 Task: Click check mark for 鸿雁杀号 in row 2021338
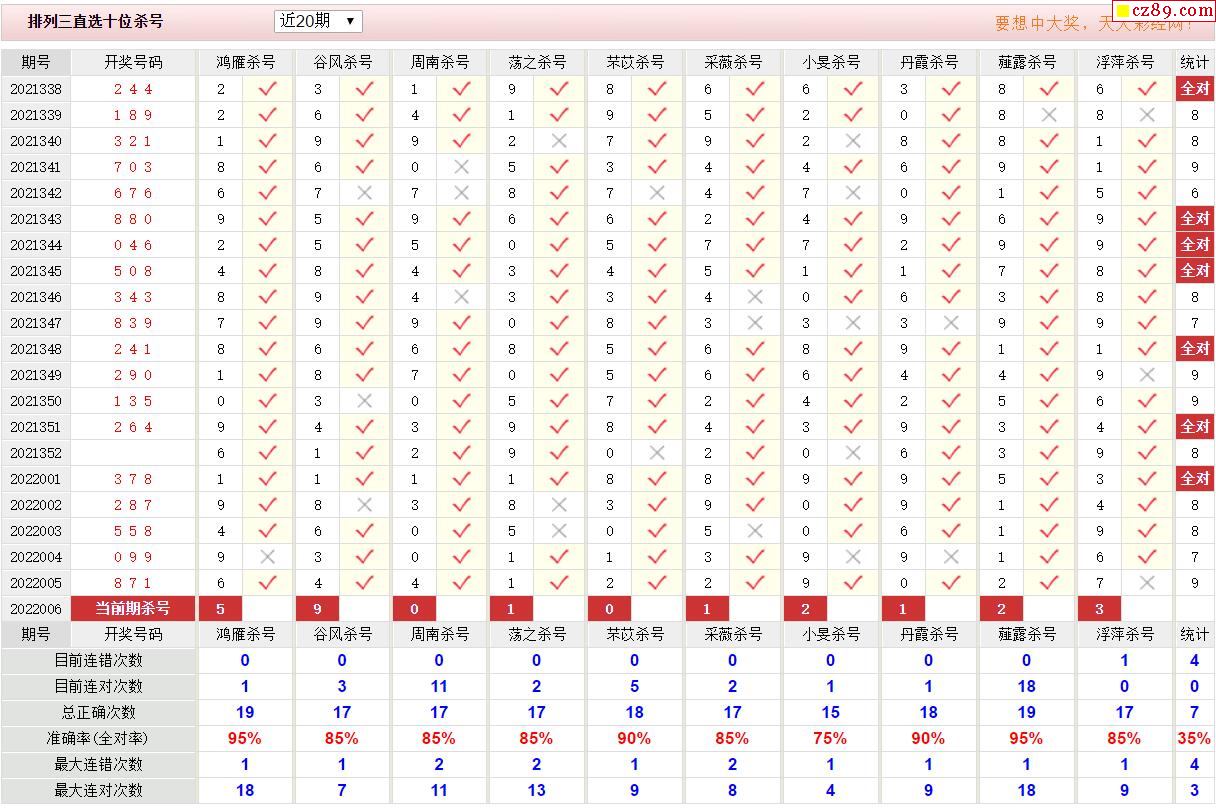(x=267, y=89)
